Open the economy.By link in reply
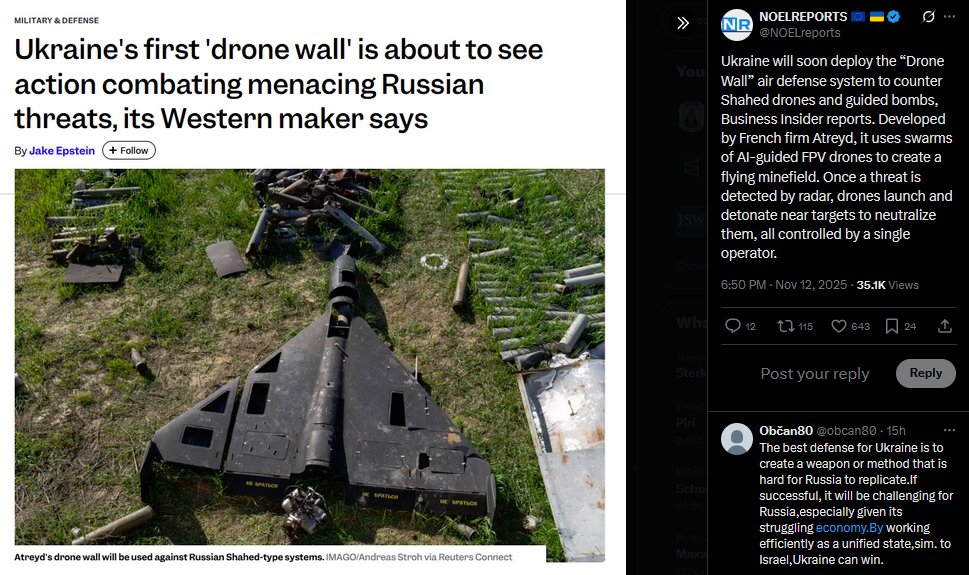The width and height of the screenshot is (969, 575). tap(849, 527)
